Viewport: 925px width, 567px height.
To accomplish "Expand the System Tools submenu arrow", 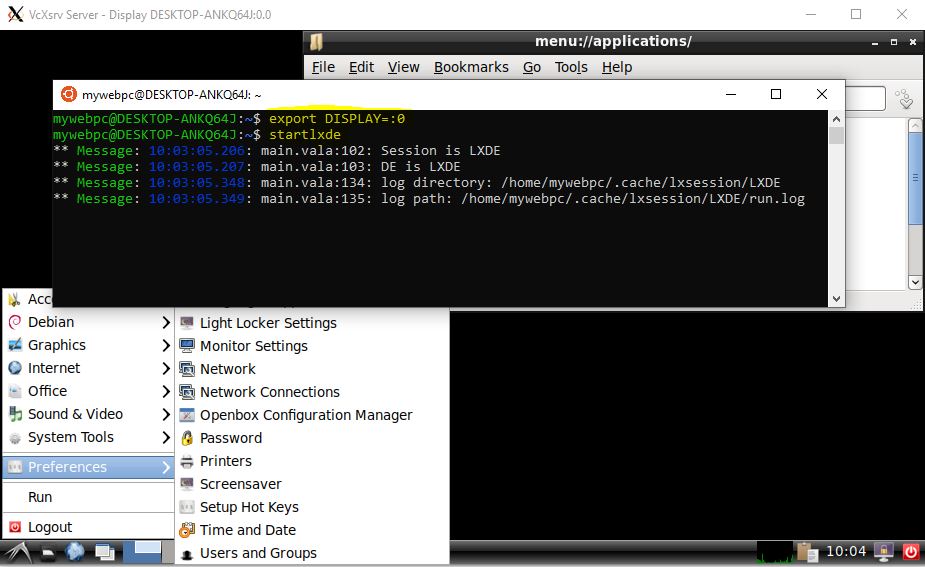I will point(166,437).
